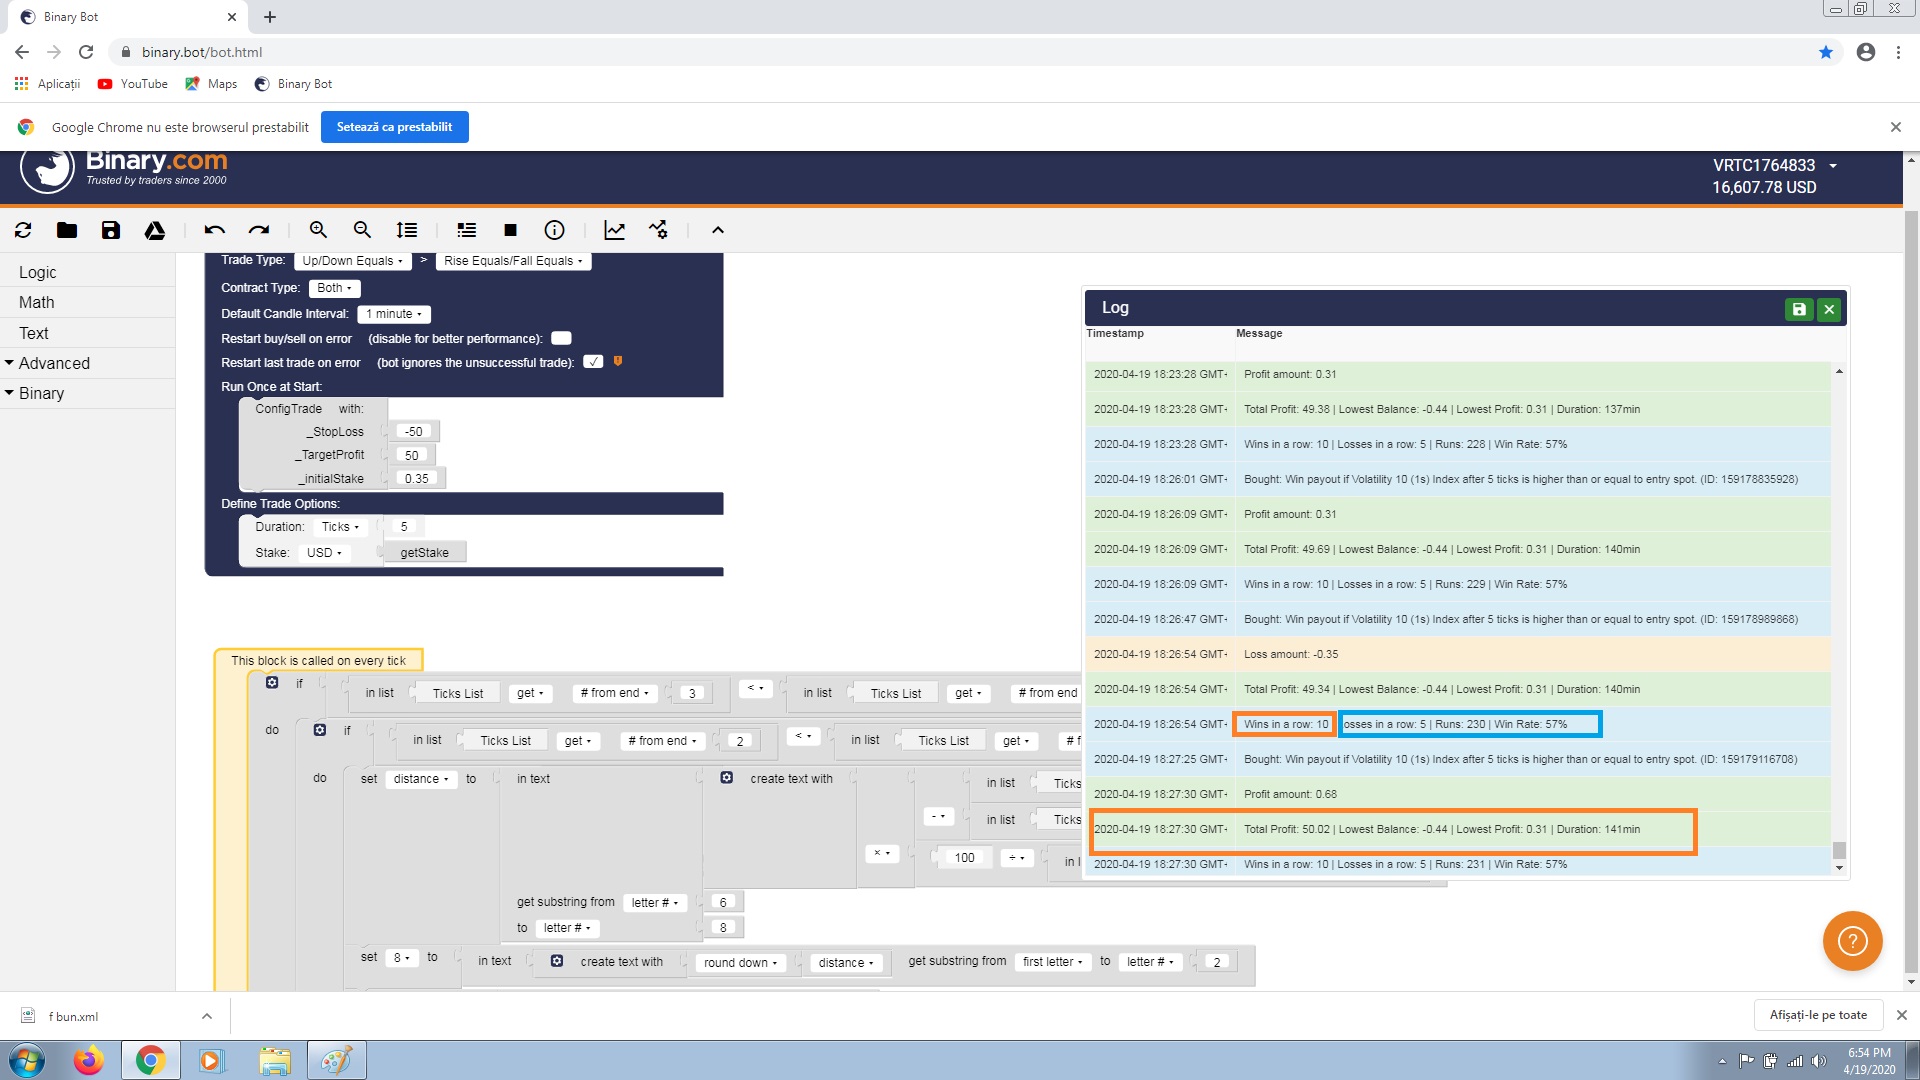Screen dimensions: 1920x1080
Task: Open a saved strategy via the folder icon
Action: click(x=66, y=230)
